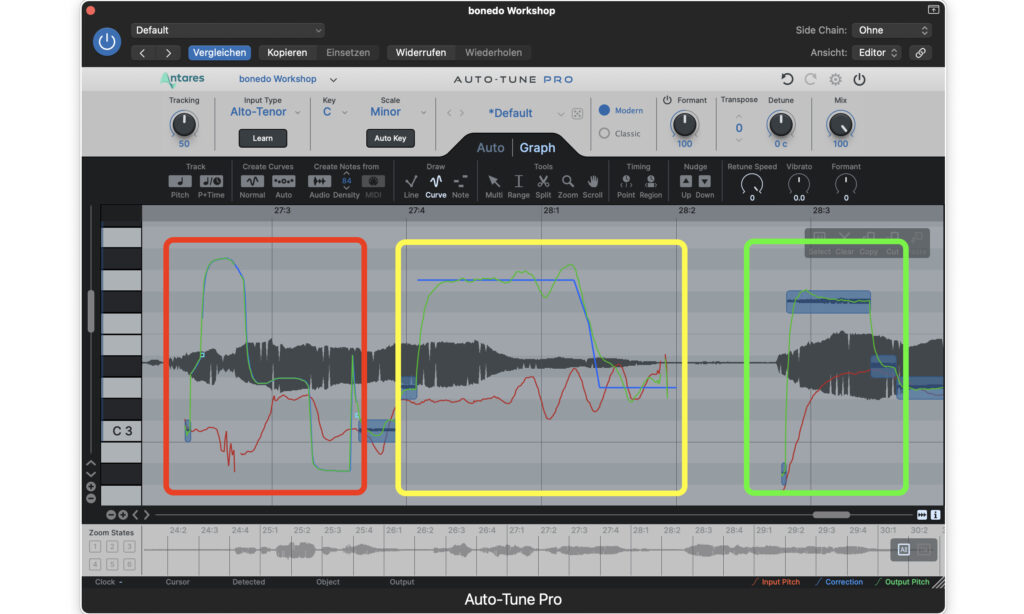This screenshot has width=1024, height=614.
Task: Select Classic mode radio button
Action: coord(604,133)
